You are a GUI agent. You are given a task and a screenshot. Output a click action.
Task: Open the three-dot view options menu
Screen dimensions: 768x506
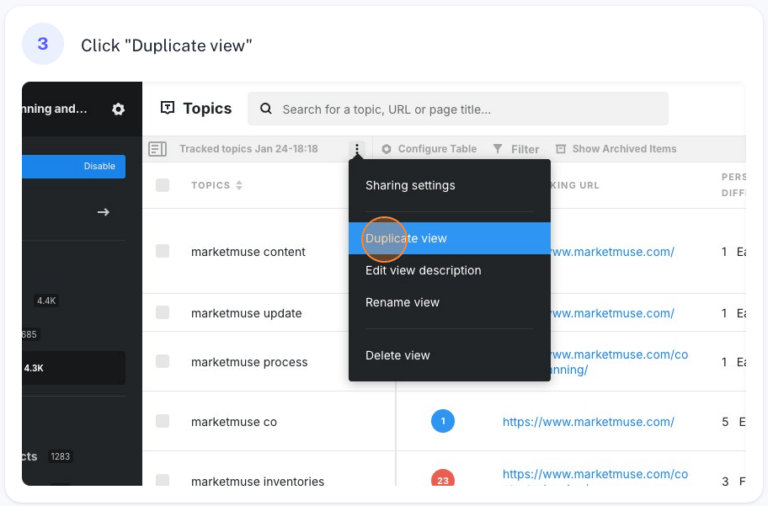[x=357, y=148]
